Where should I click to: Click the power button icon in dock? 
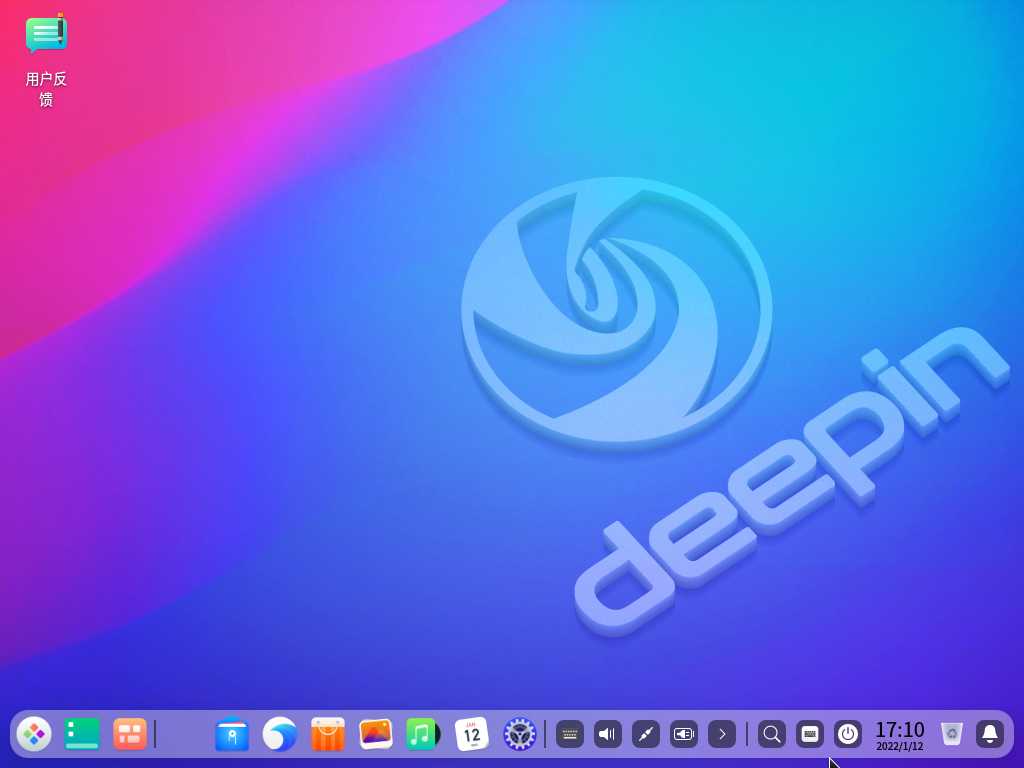point(848,735)
